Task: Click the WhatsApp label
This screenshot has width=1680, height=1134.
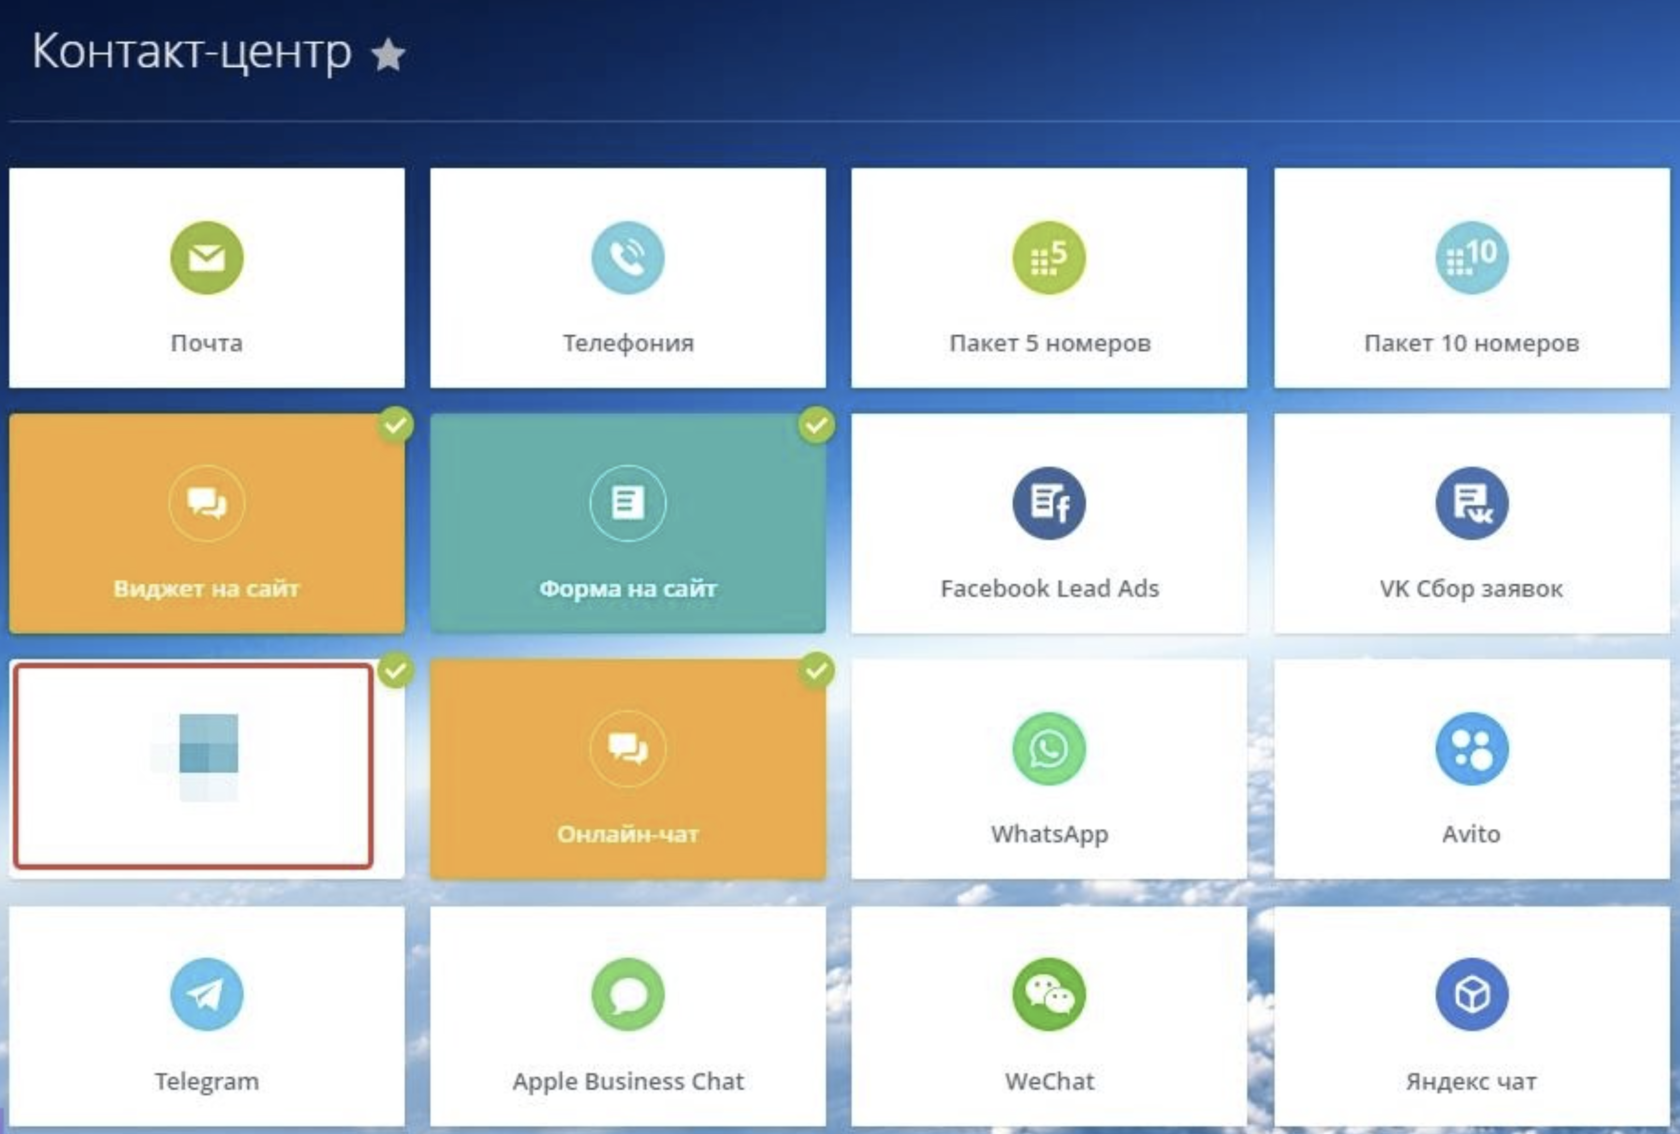Action: pos(1050,834)
